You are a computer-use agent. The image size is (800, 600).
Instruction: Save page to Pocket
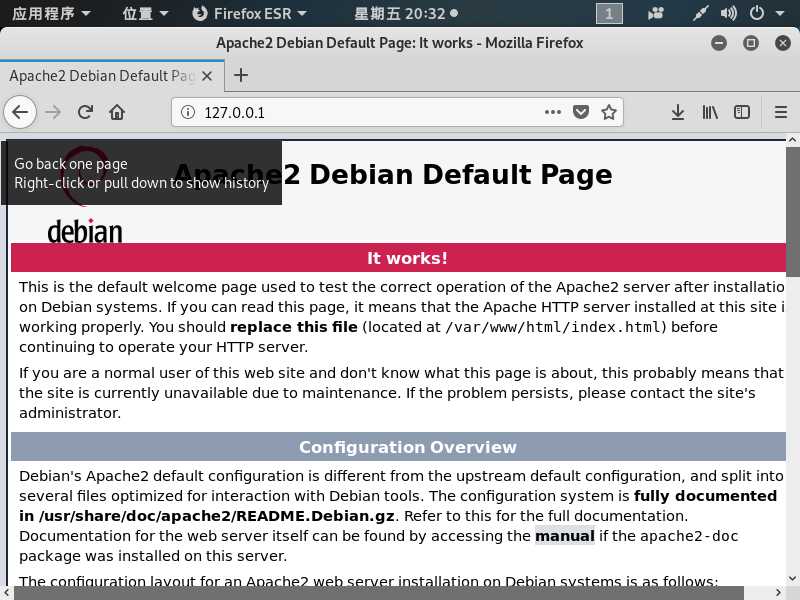coord(581,112)
